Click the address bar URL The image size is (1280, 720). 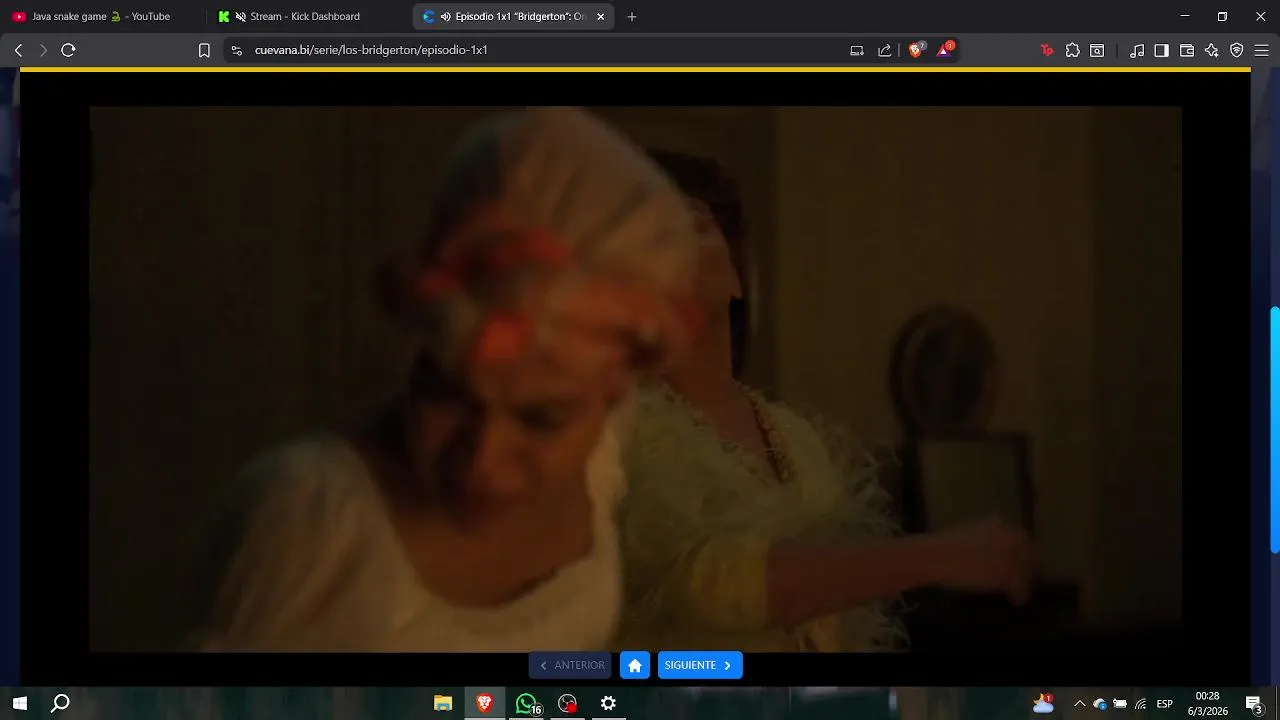[x=371, y=50]
